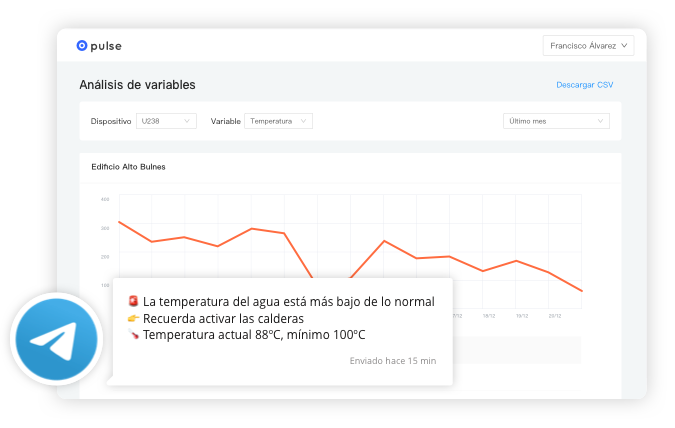The image size is (675, 428).
Task: Click the pointing hand emoji in notification
Action: [133, 318]
